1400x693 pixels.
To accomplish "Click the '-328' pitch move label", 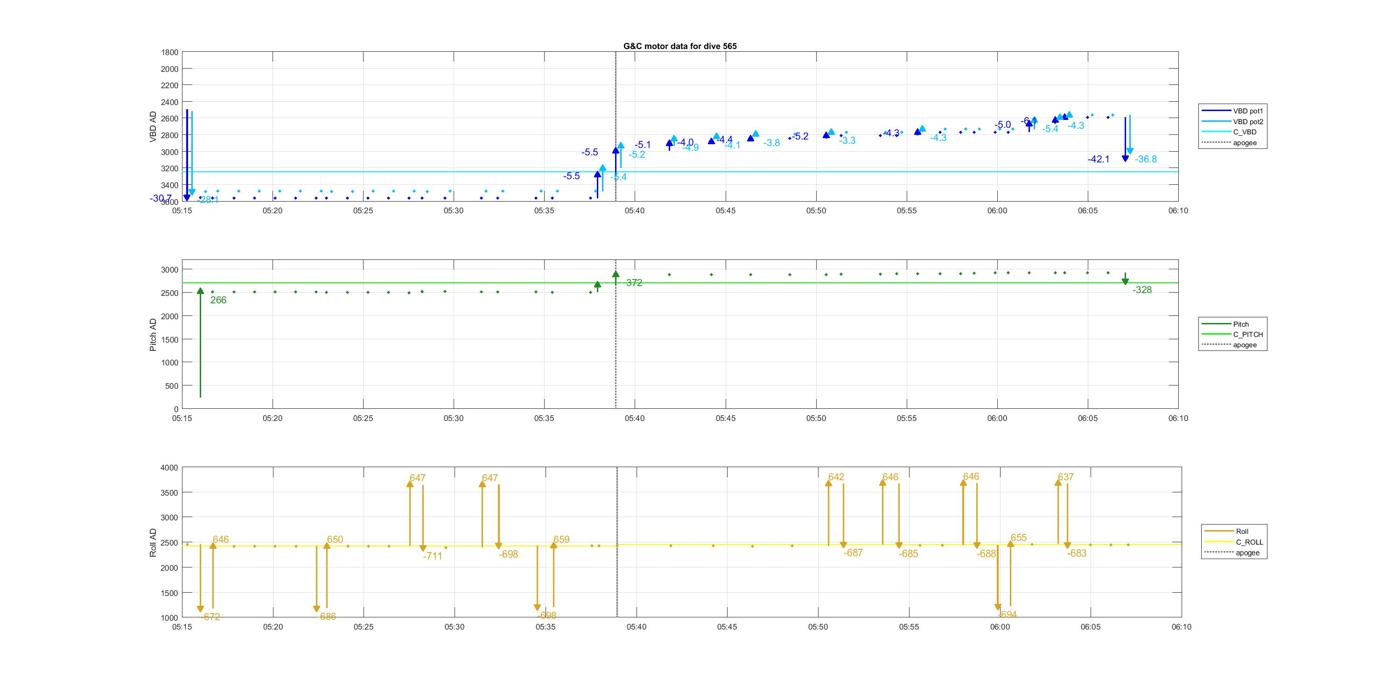I will pos(1142,290).
